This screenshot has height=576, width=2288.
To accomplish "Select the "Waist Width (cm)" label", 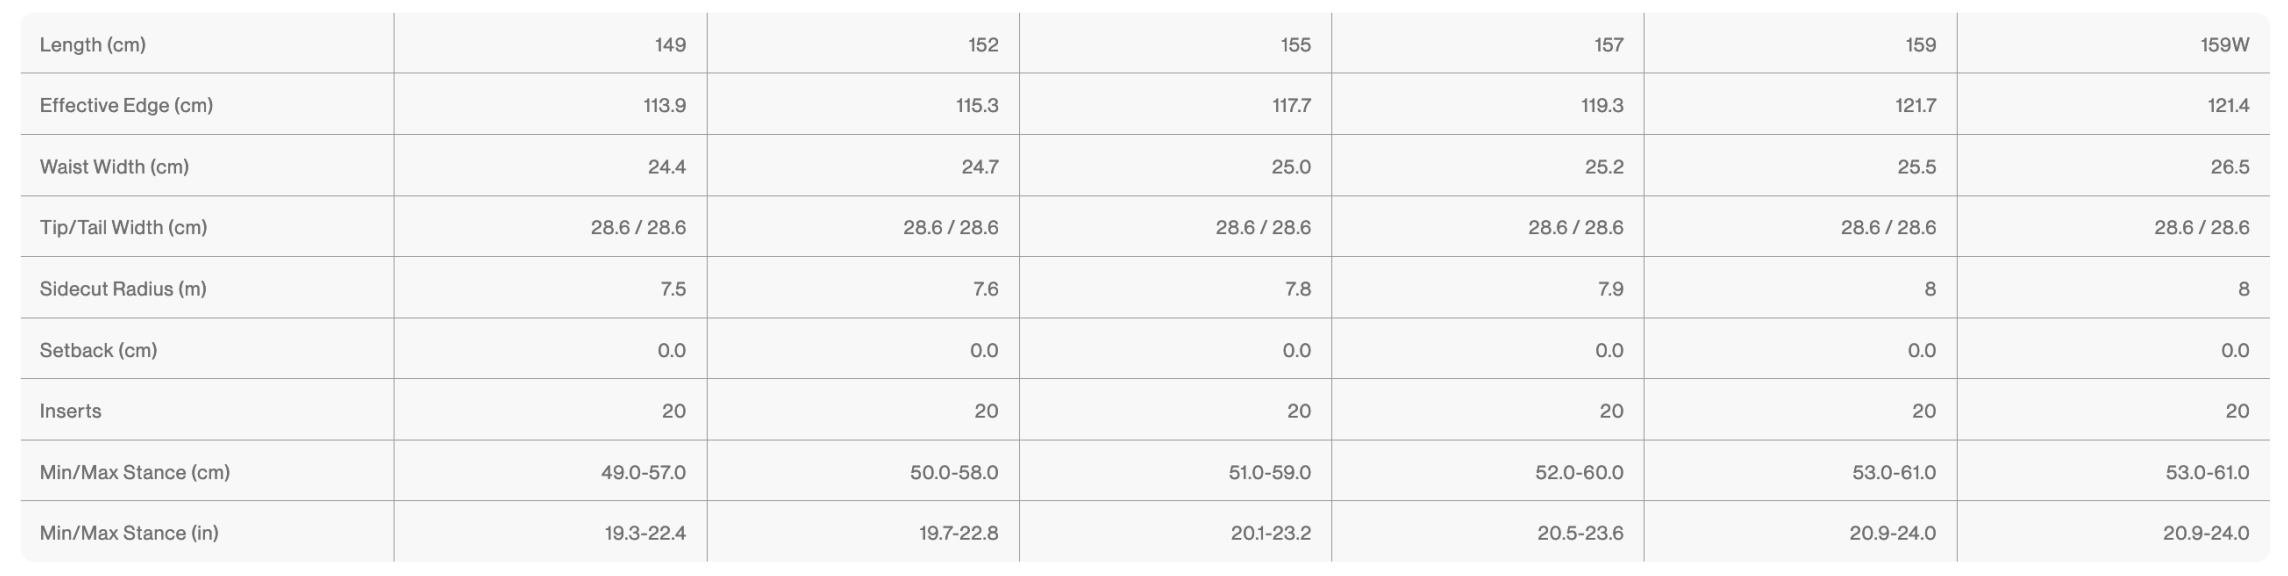I will [x=114, y=167].
